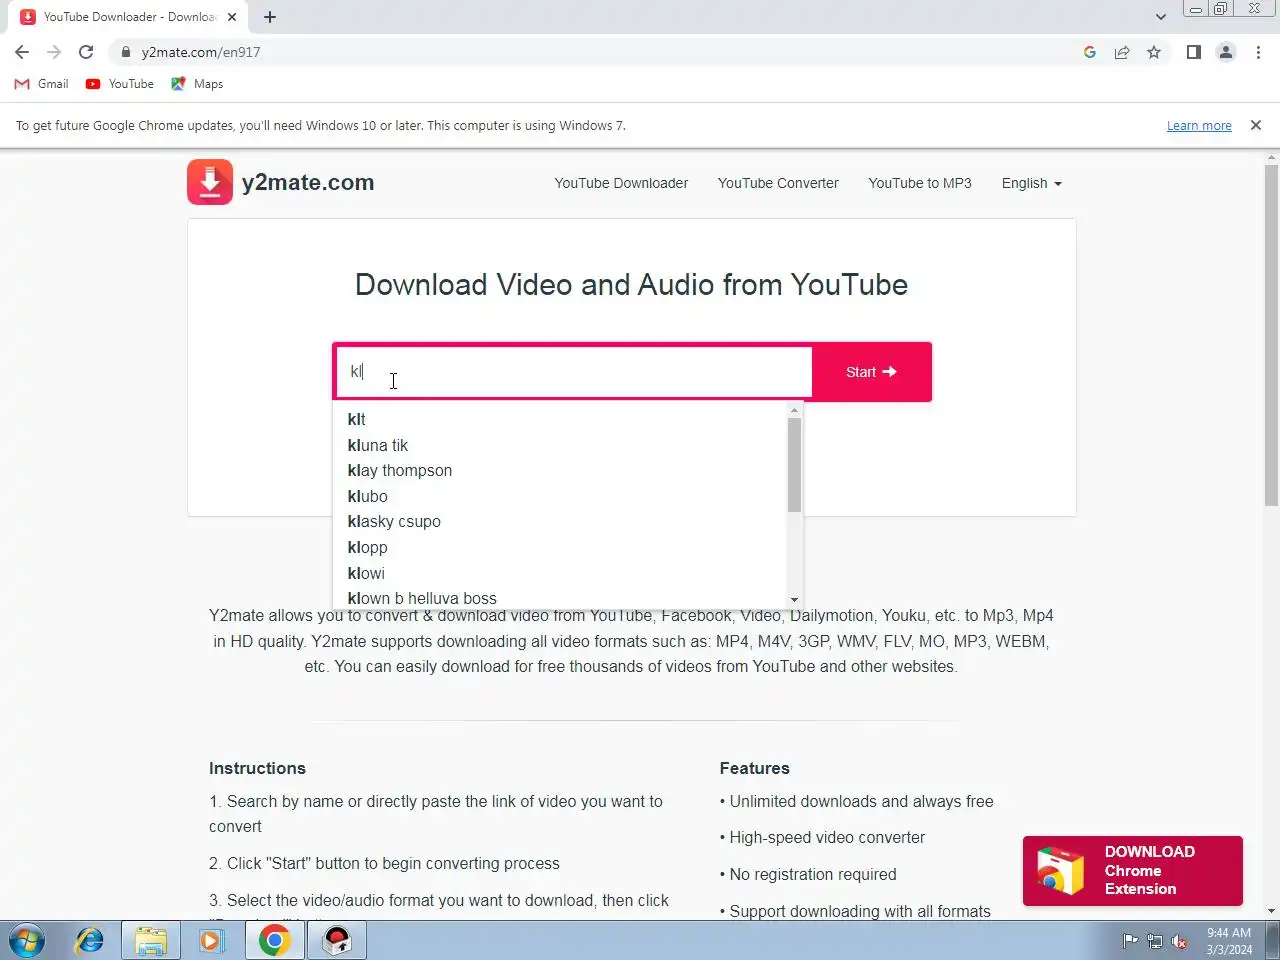The width and height of the screenshot is (1280, 960).
Task: Select the 'klt' suggestion
Action: 560,419
